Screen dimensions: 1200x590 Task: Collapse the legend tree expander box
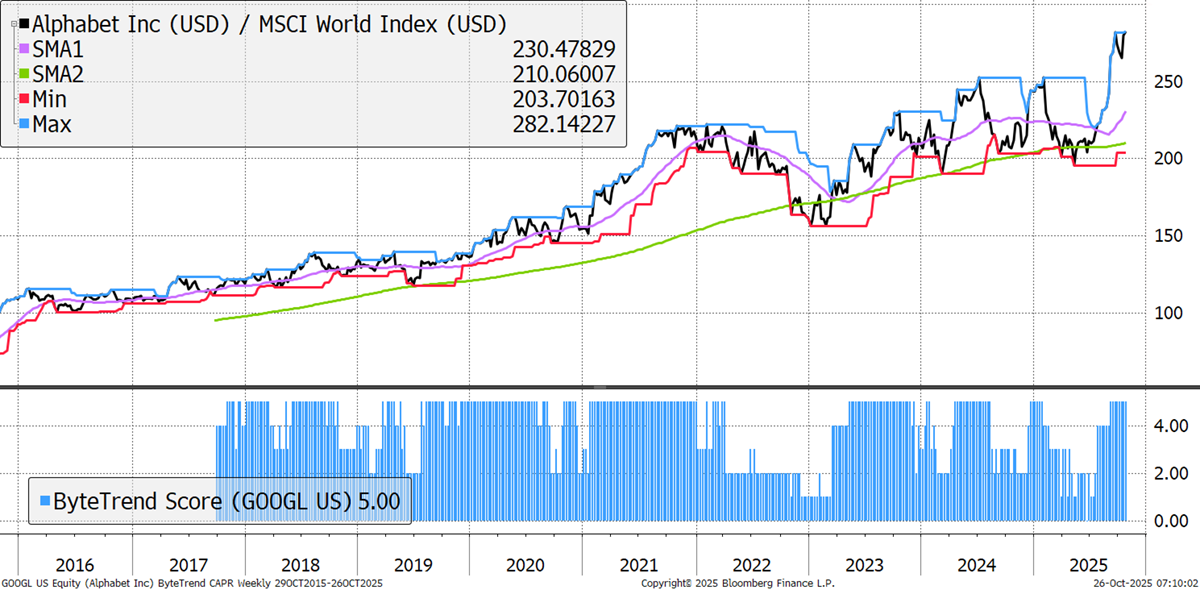pyautogui.click(x=13, y=23)
